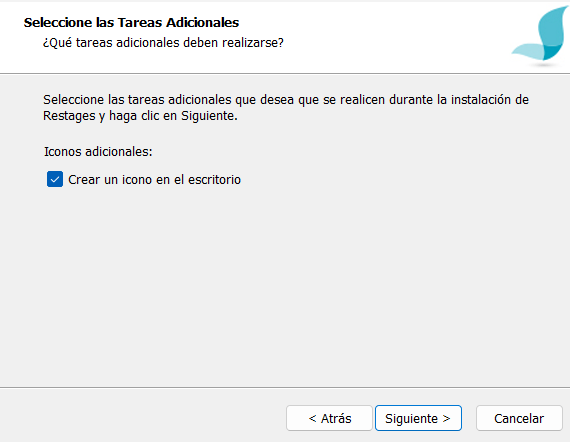The height and width of the screenshot is (442, 570).
Task: Click the 'Seleccione las Tareas Adicionales' heading
Action: pyautogui.click(x=131, y=23)
